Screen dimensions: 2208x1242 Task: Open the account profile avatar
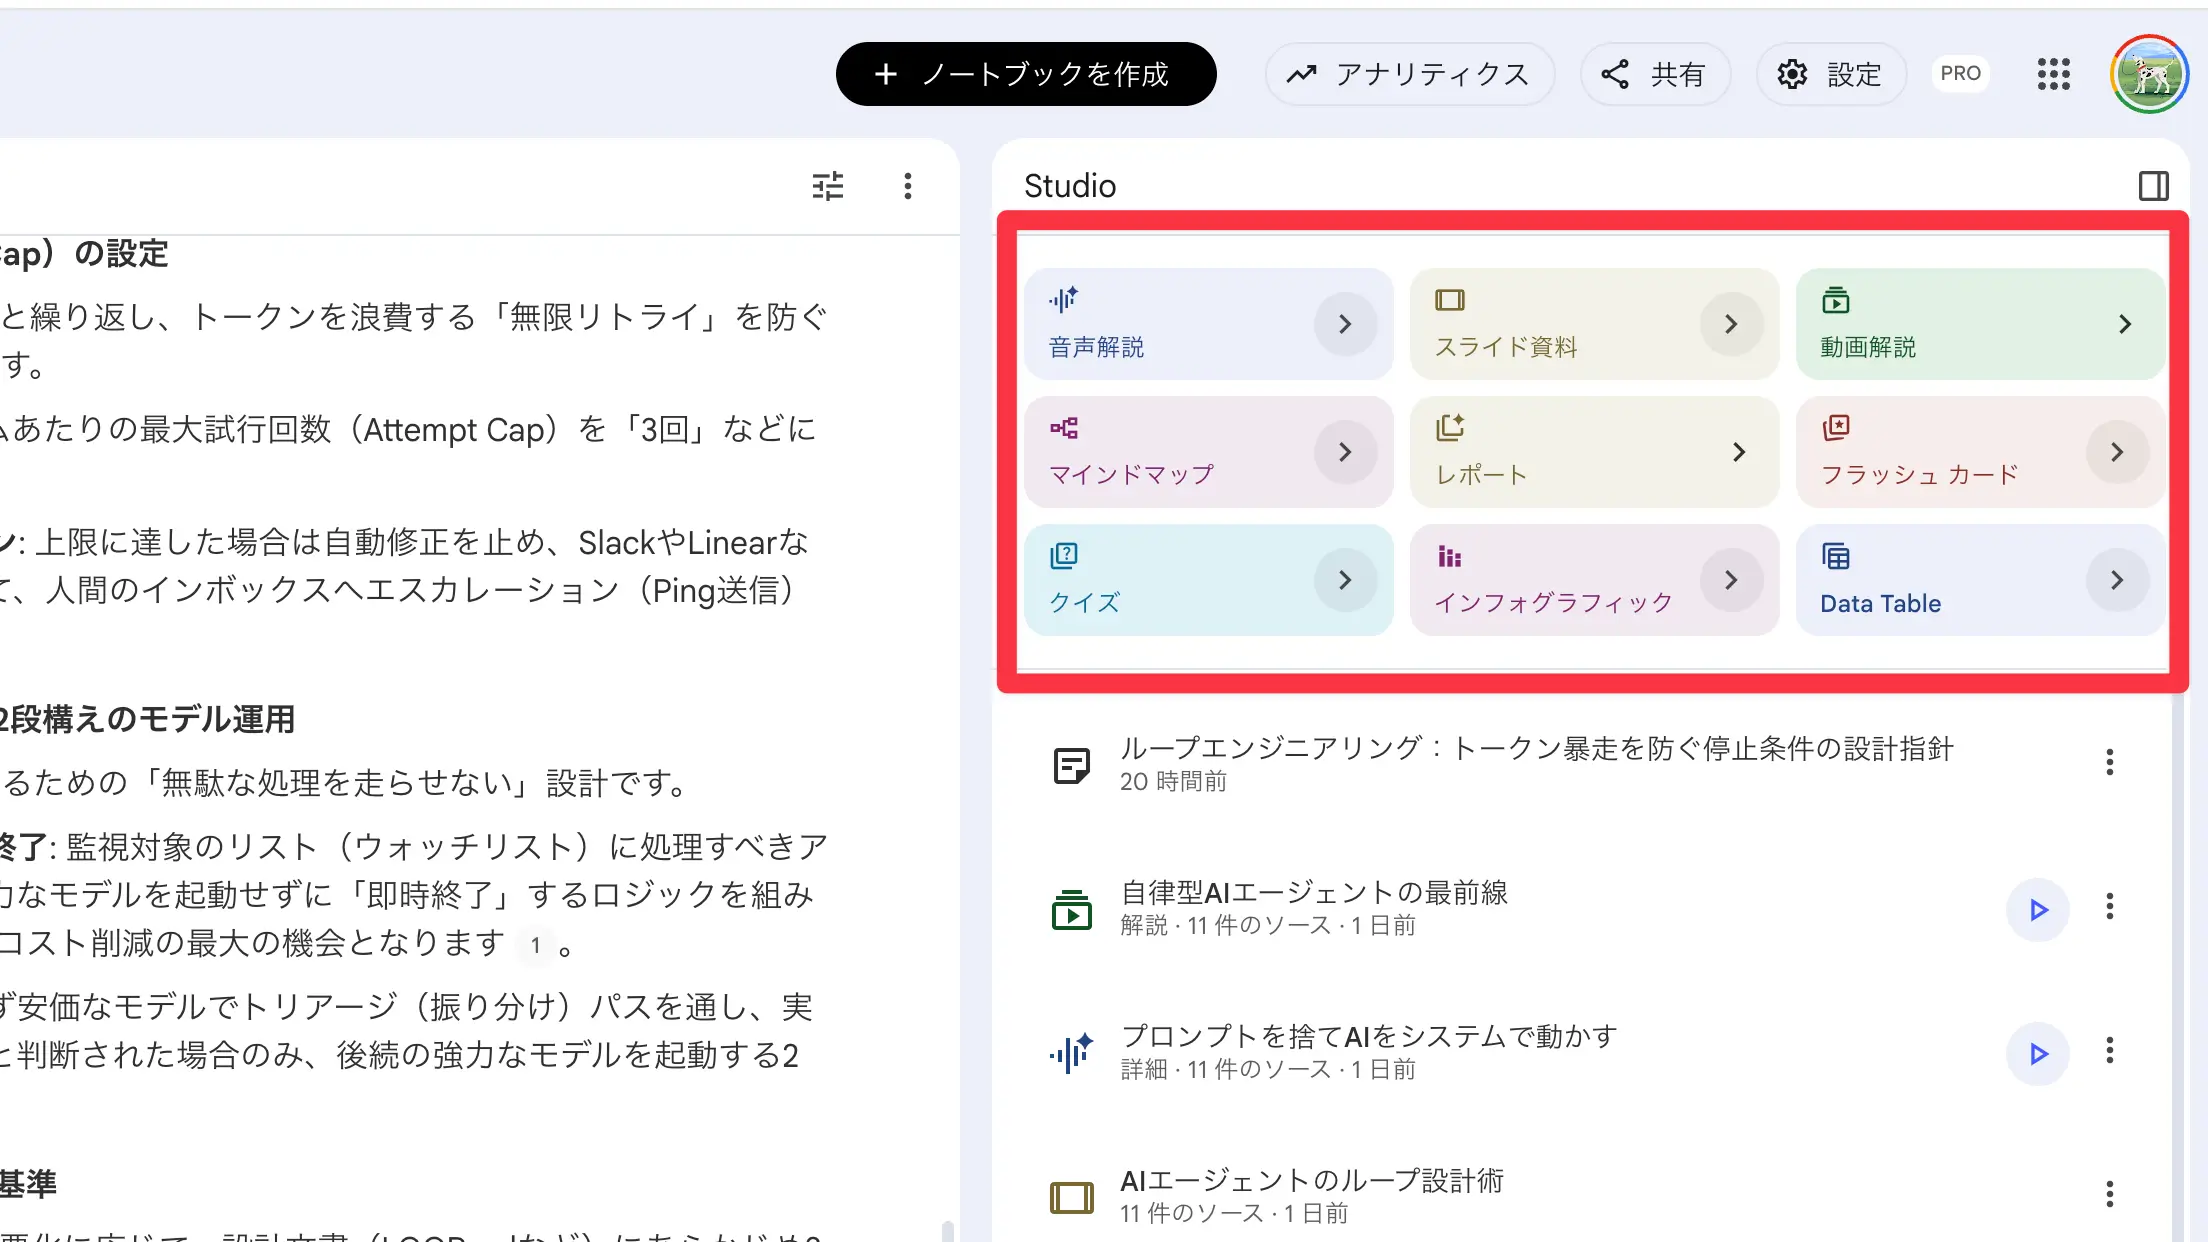coord(2150,74)
